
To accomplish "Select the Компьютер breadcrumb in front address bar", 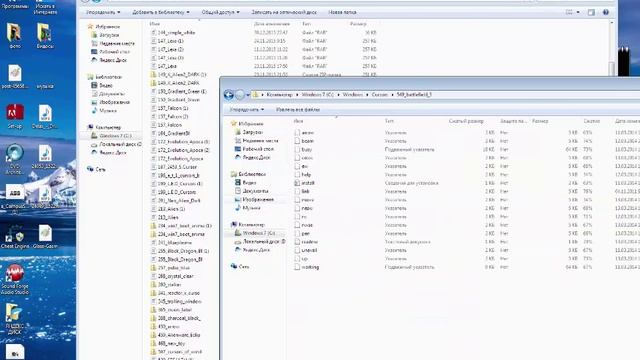I will (280, 95).
